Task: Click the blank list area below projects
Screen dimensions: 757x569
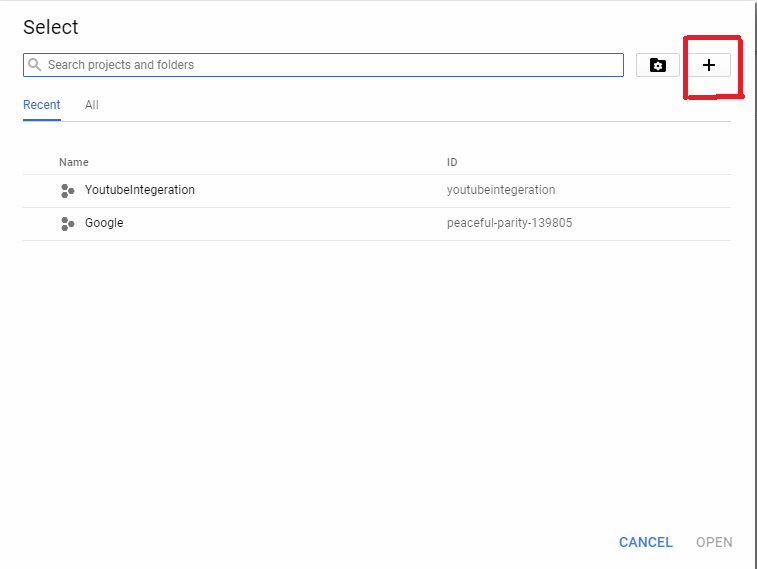Action: click(377, 376)
